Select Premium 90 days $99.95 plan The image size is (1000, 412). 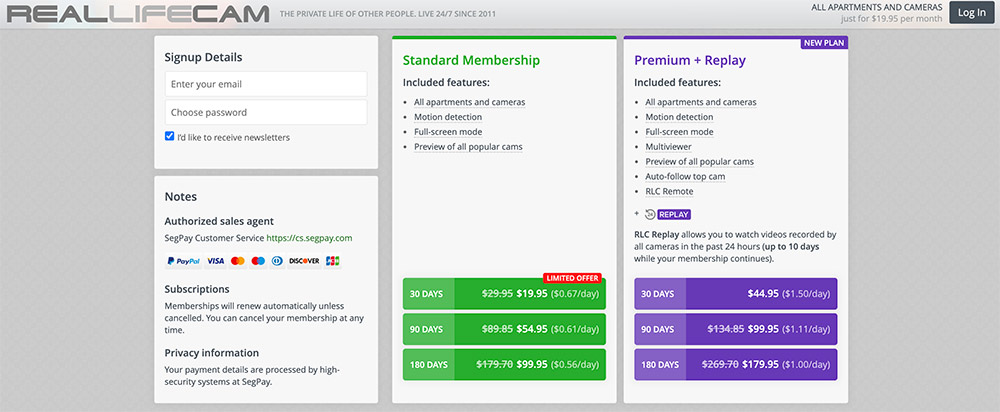[x=735, y=329]
